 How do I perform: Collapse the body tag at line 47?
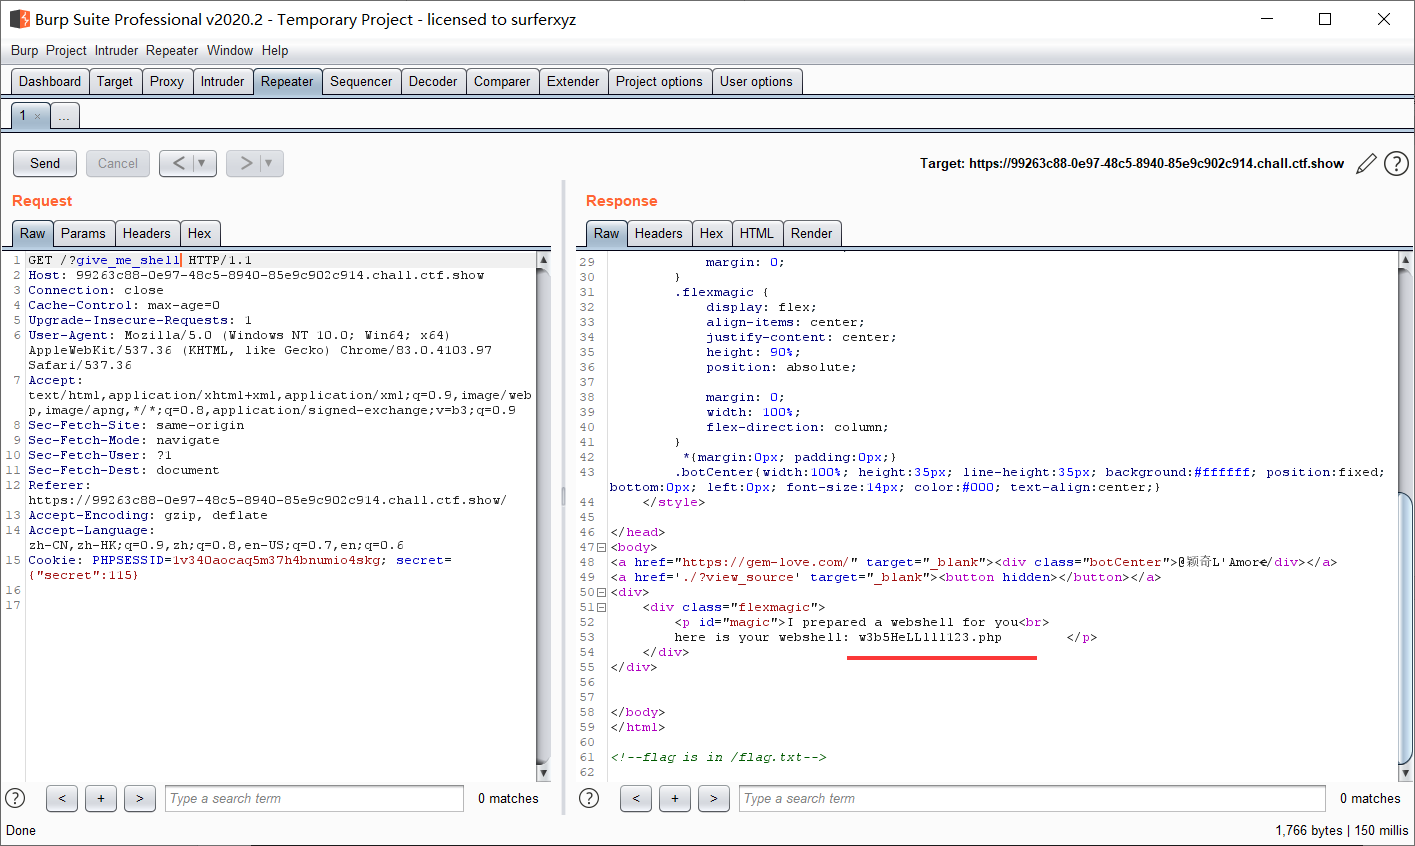[x=601, y=548]
